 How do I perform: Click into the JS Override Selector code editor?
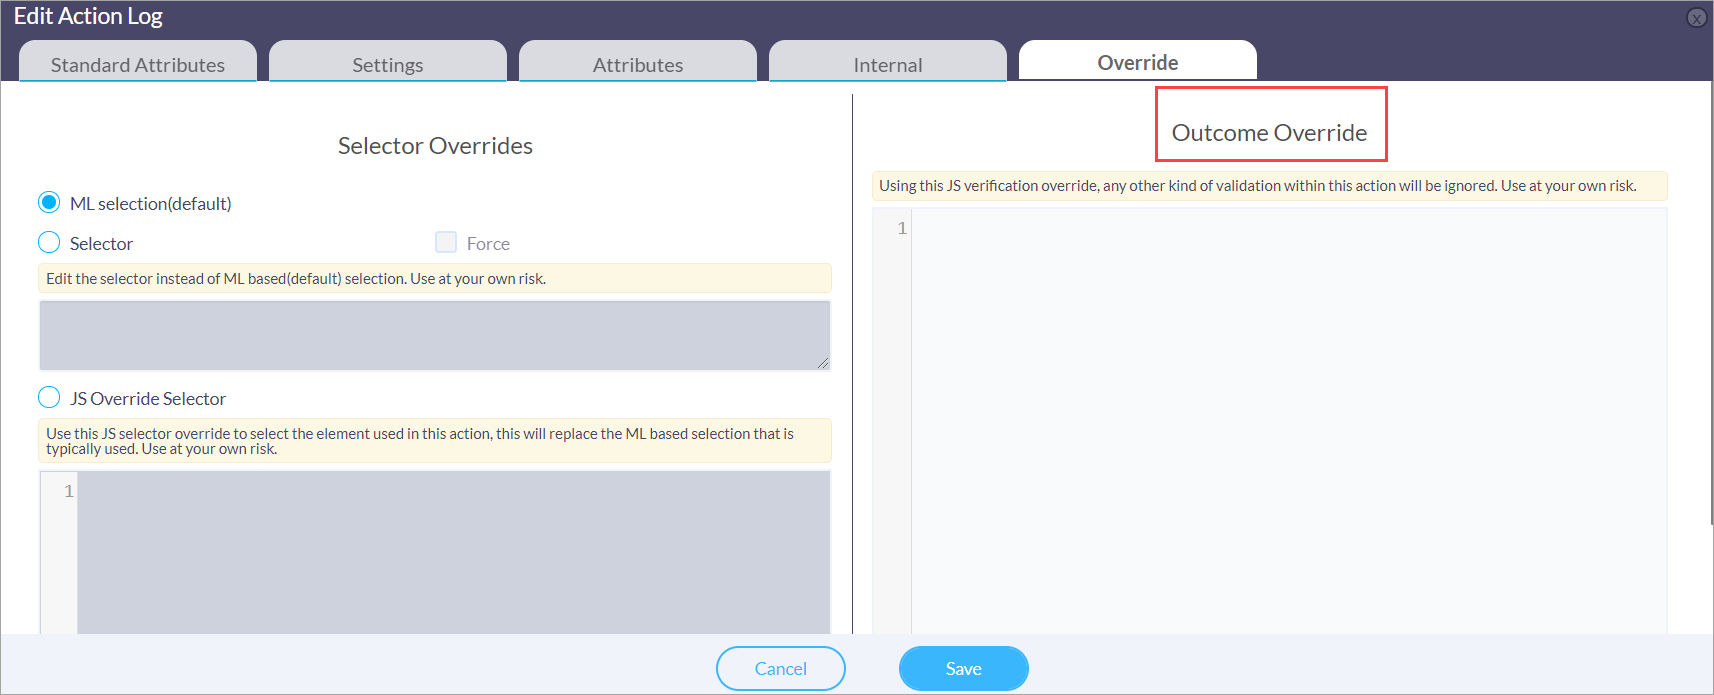tap(454, 552)
